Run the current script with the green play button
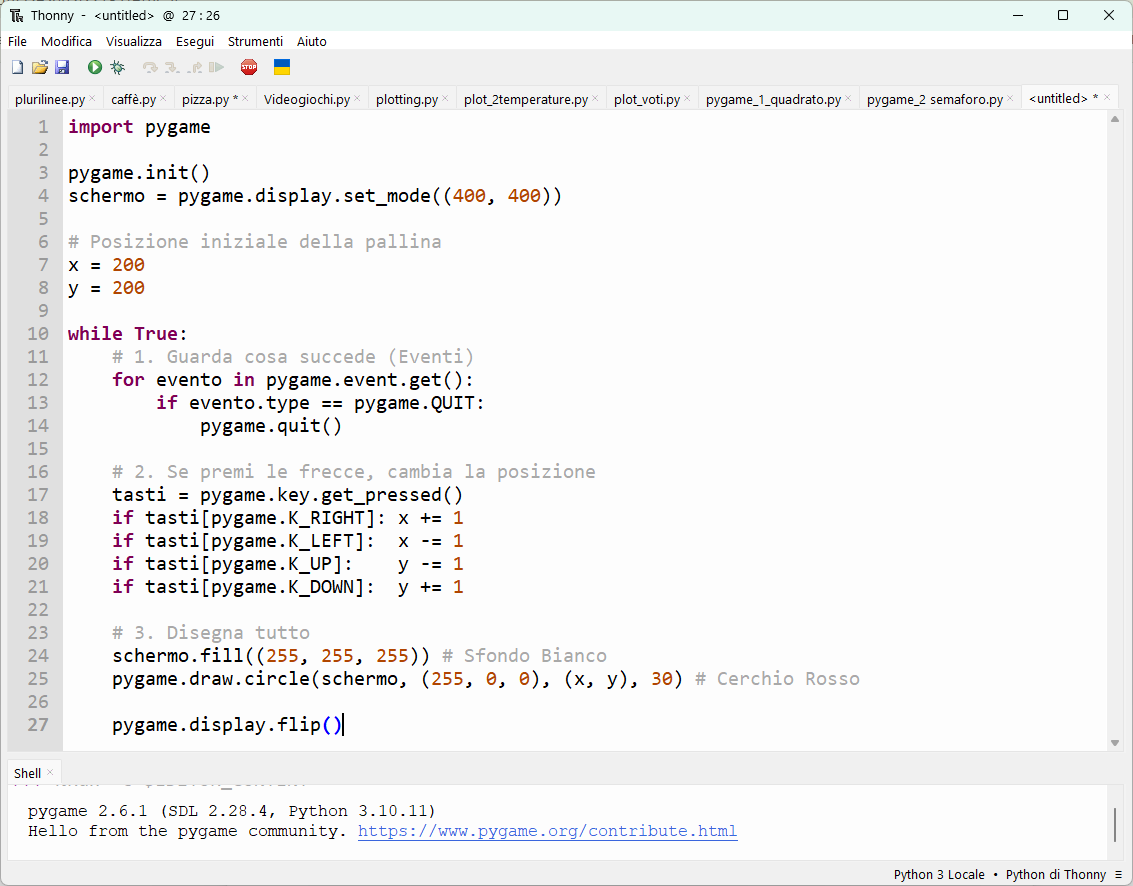The image size is (1133, 886). click(x=95, y=67)
